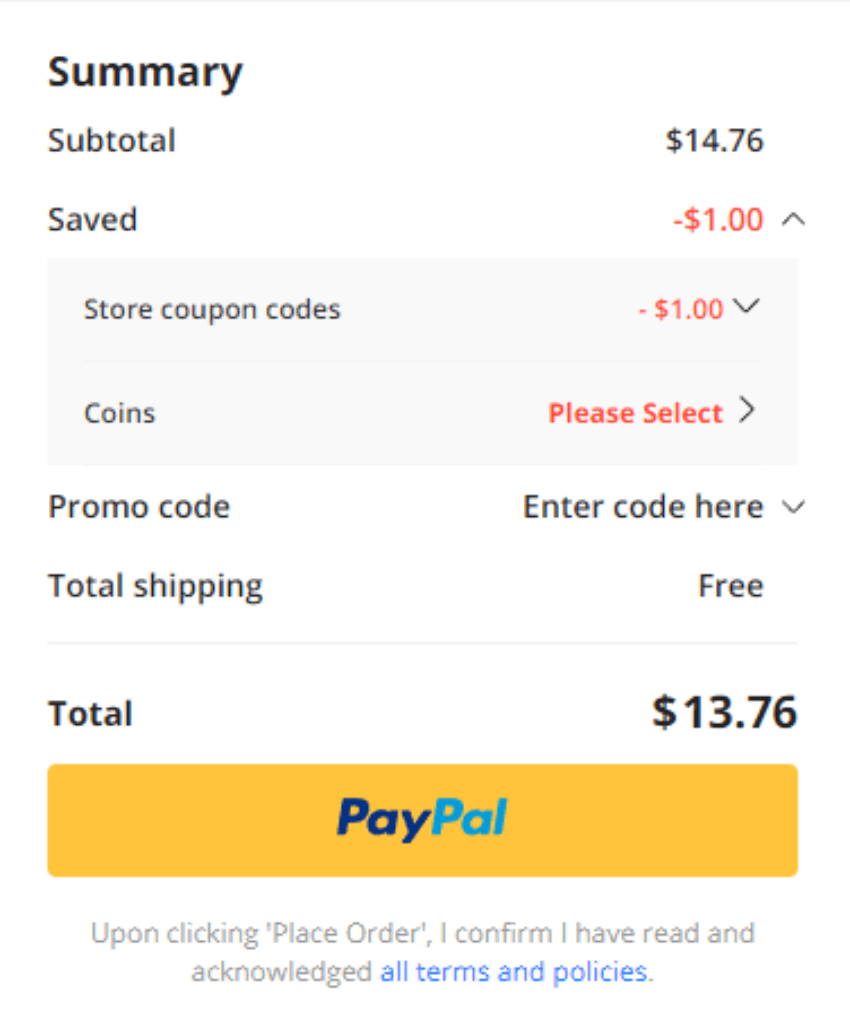Screen dimensions: 850x1024
Task: Click the -$1.00 store coupon amount
Action: [x=681, y=310]
